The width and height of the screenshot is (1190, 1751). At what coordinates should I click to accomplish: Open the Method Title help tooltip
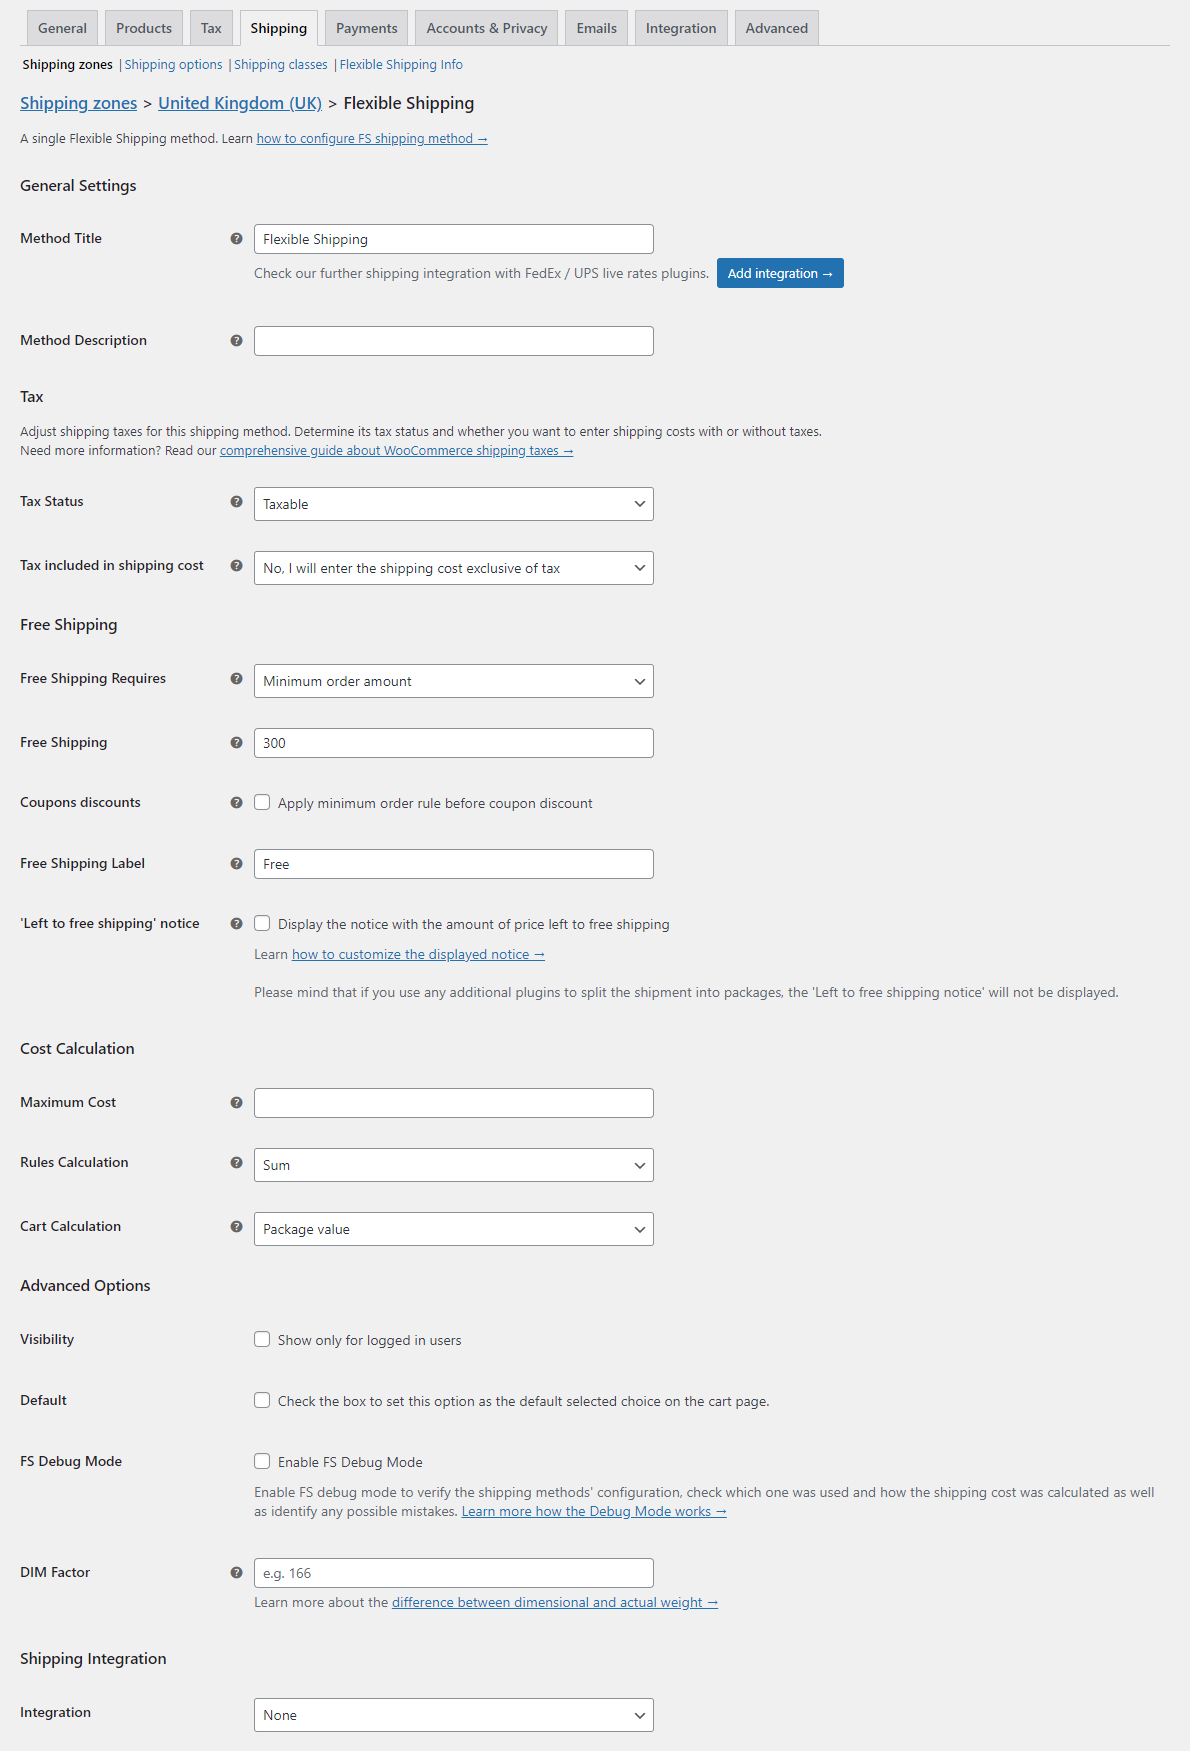tap(237, 239)
